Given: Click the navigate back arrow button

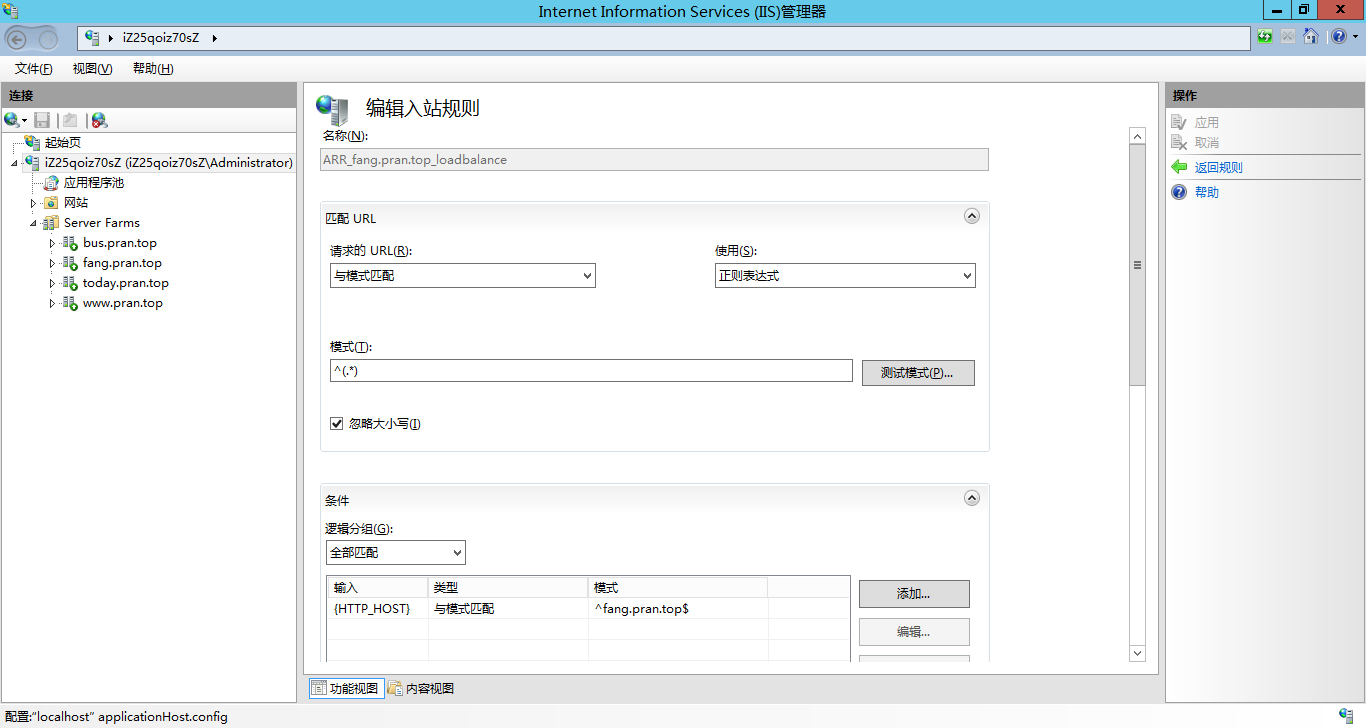Looking at the screenshot, I should point(17,39).
